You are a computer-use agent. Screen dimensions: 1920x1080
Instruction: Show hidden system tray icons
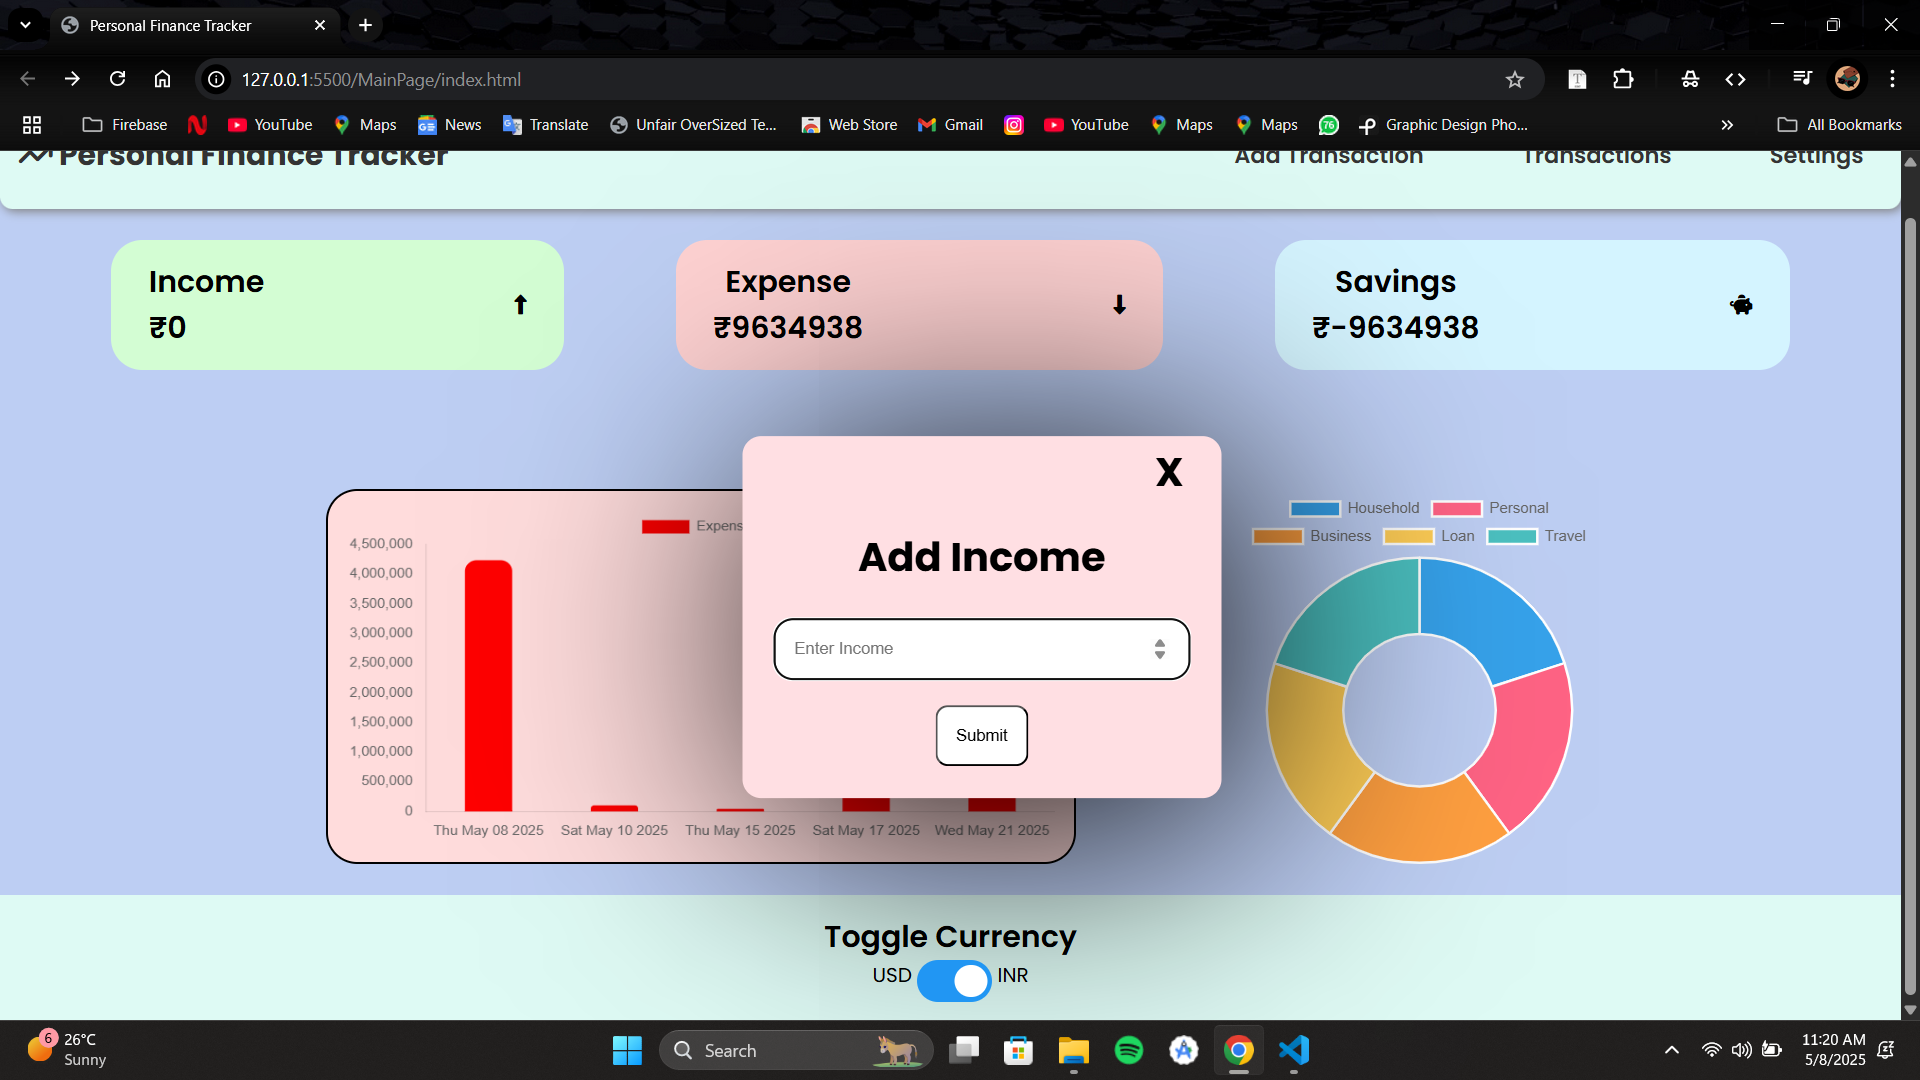point(1671,1050)
